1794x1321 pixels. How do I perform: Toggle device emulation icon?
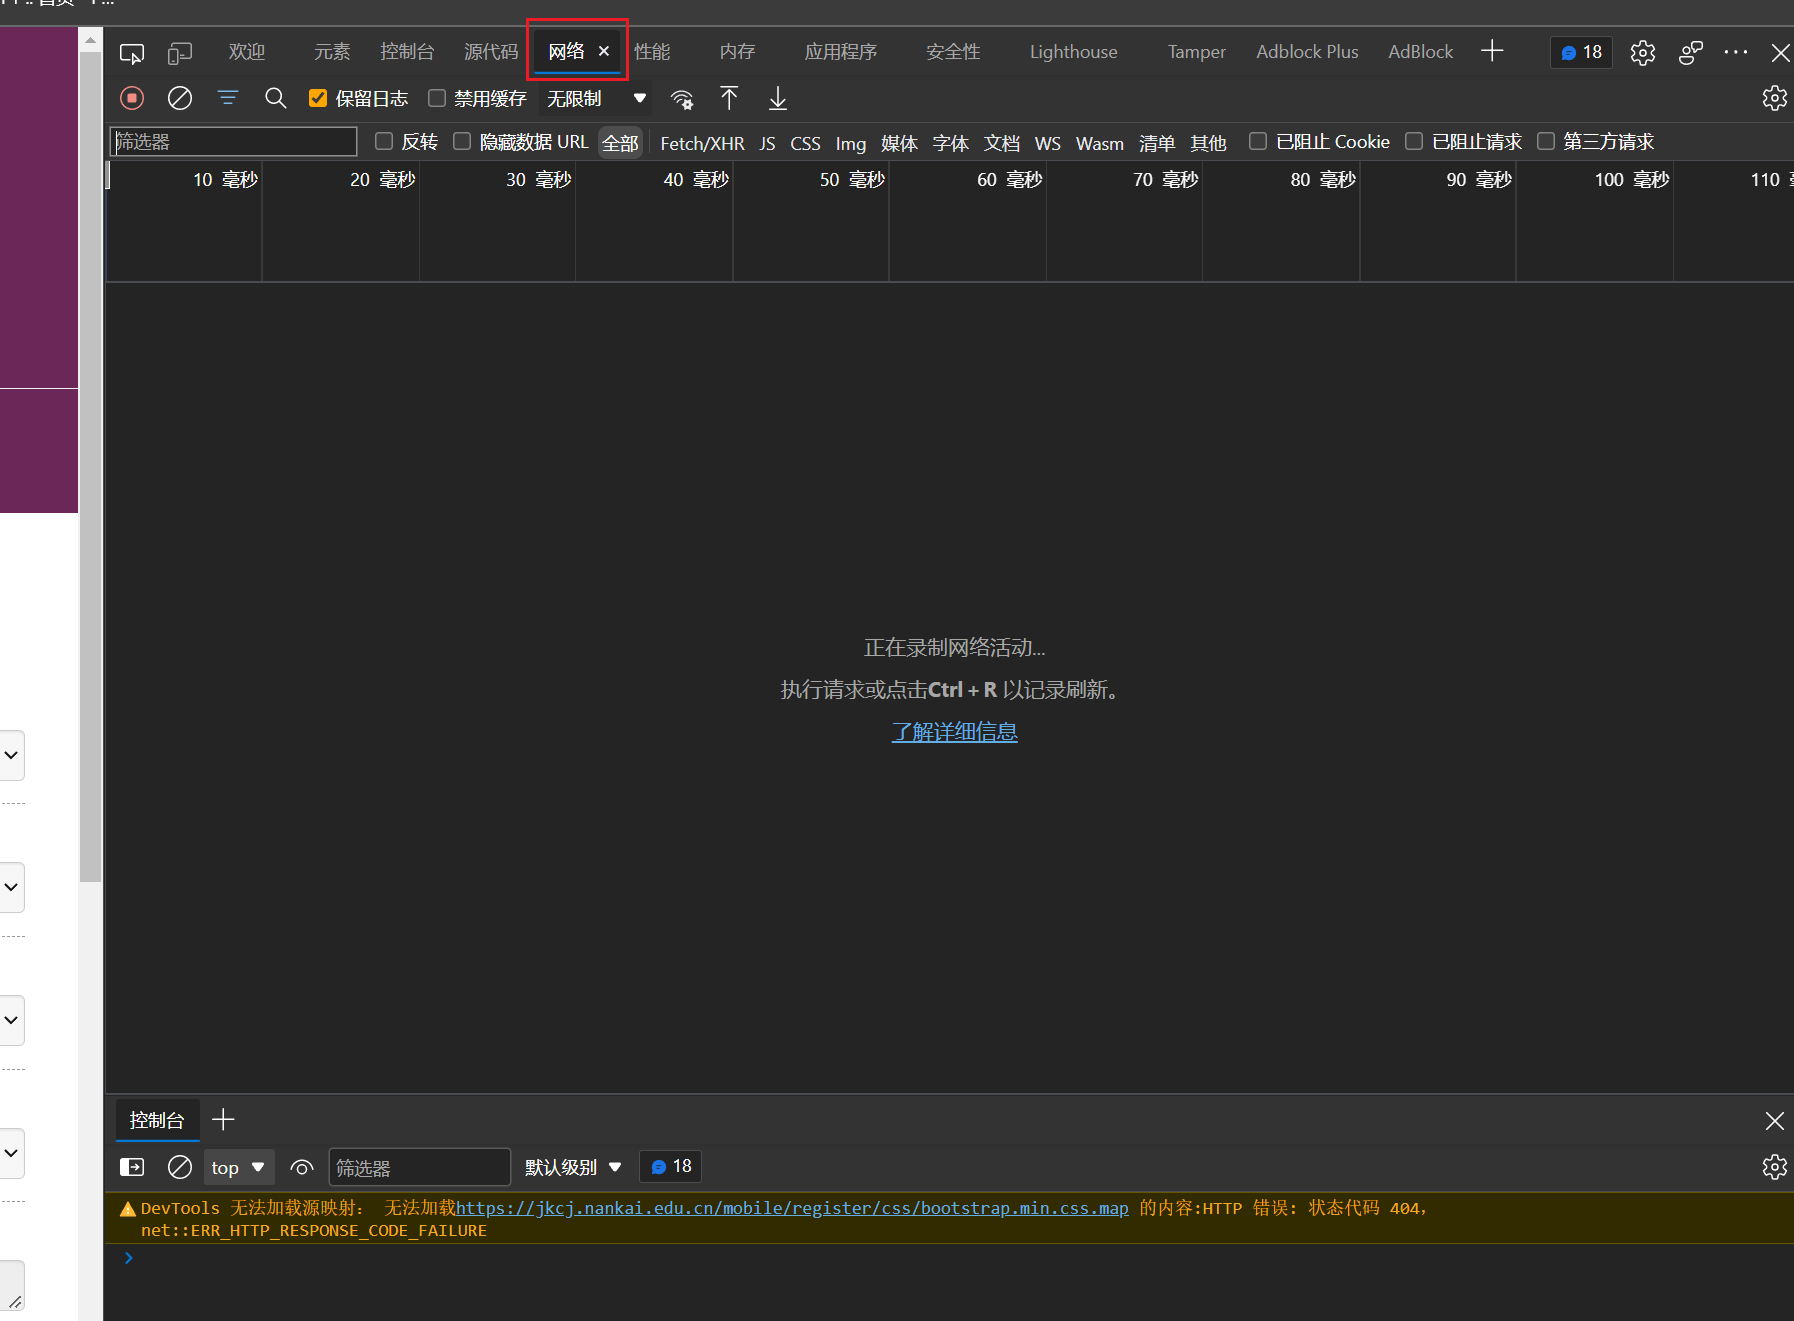180,53
